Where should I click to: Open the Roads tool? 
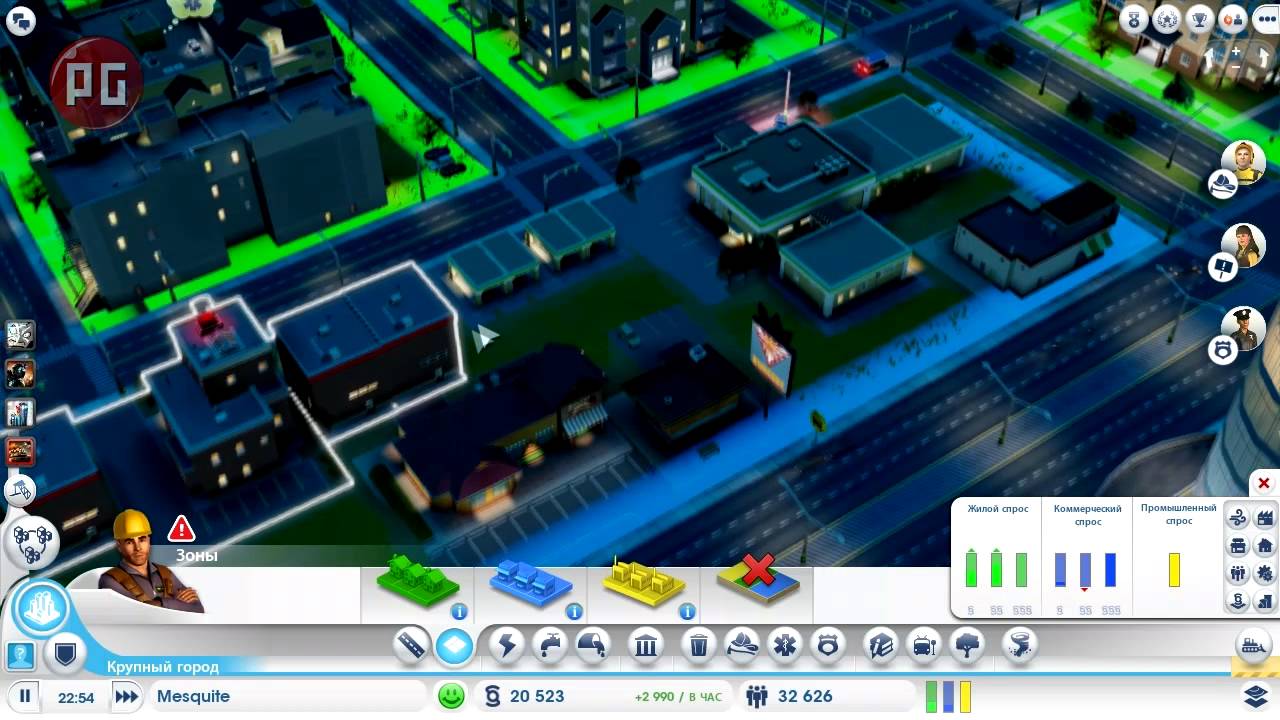pyautogui.click(x=412, y=646)
